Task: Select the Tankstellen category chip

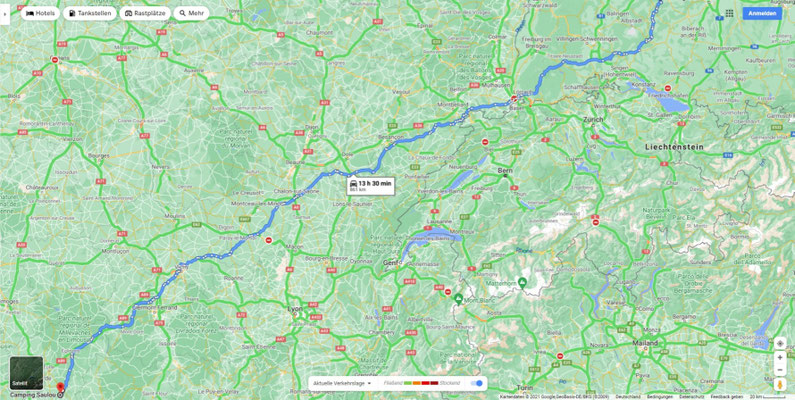Action: coord(90,14)
